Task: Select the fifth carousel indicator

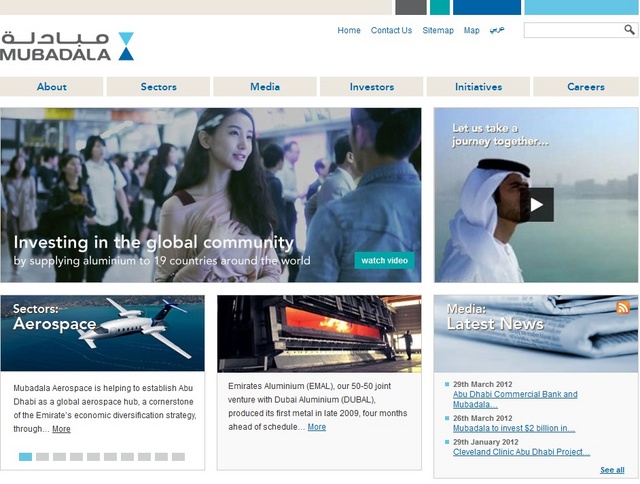Action: pos(93,457)
